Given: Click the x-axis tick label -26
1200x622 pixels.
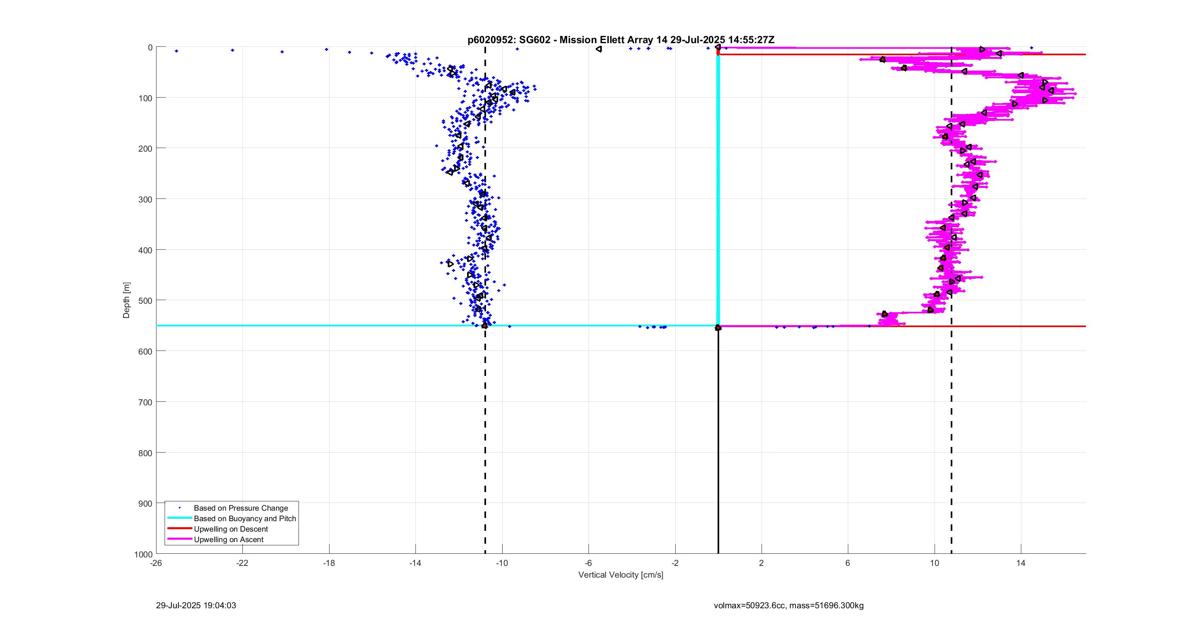Looking at the screenshot, I should pos(156,563).
